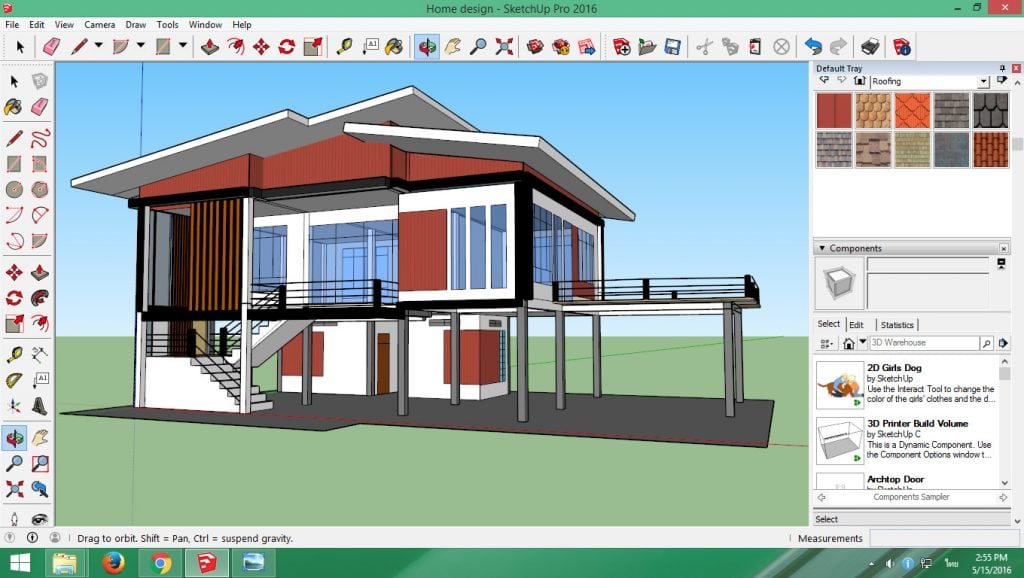This screenshot has width=1024, height=578.
Task: Select the Paint Bucket tool in top toolbar
Action: [394, 46]
